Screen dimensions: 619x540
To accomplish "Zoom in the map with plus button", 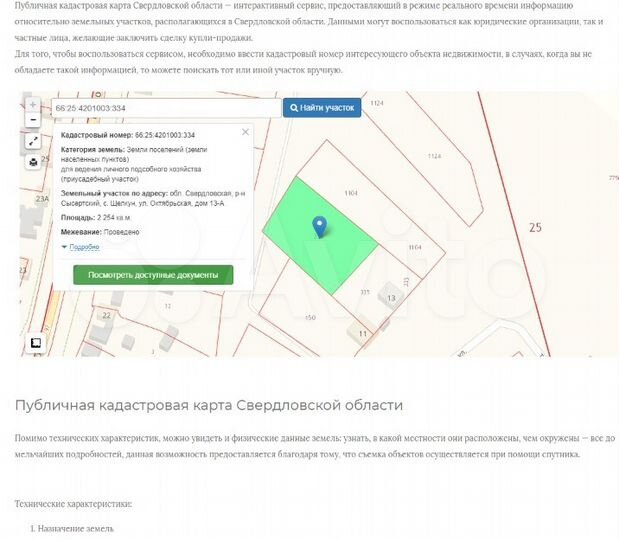I will pos(33,105).
